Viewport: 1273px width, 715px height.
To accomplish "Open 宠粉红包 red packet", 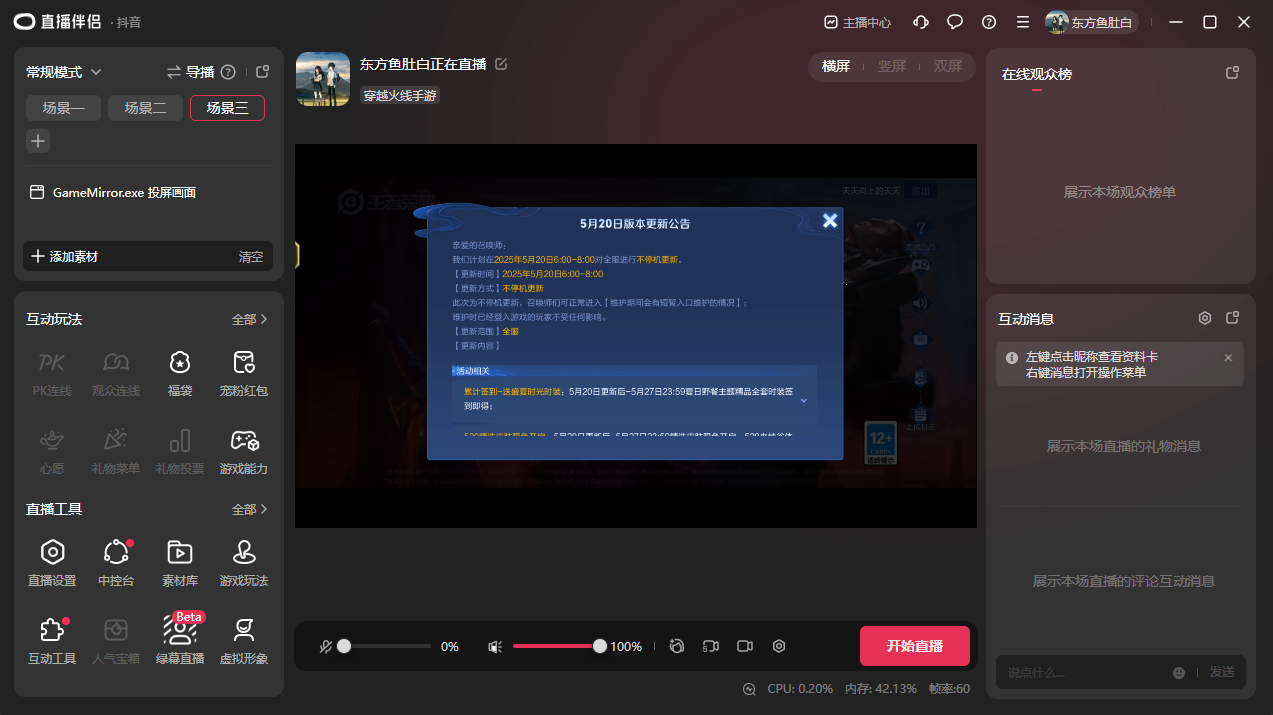I will tap(244, 372).
